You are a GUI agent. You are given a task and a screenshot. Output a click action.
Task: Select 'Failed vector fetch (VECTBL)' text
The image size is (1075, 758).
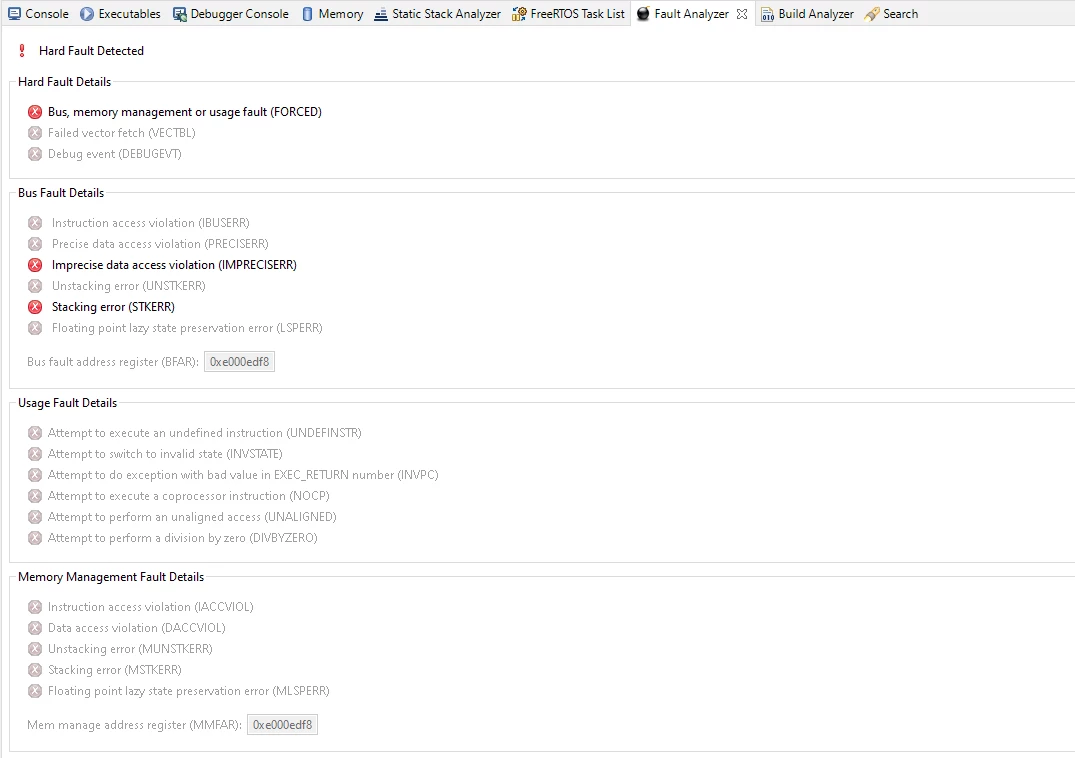tap(121, 133)
